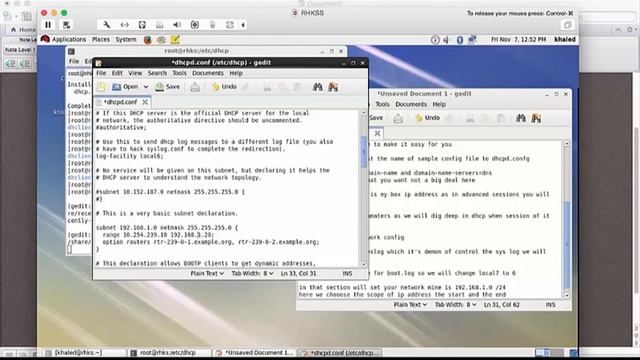Click Find binoculars in dhcpd.conf gedit
Image resolution: width=640 pixels, height=360 pixels.
(318, 87)
